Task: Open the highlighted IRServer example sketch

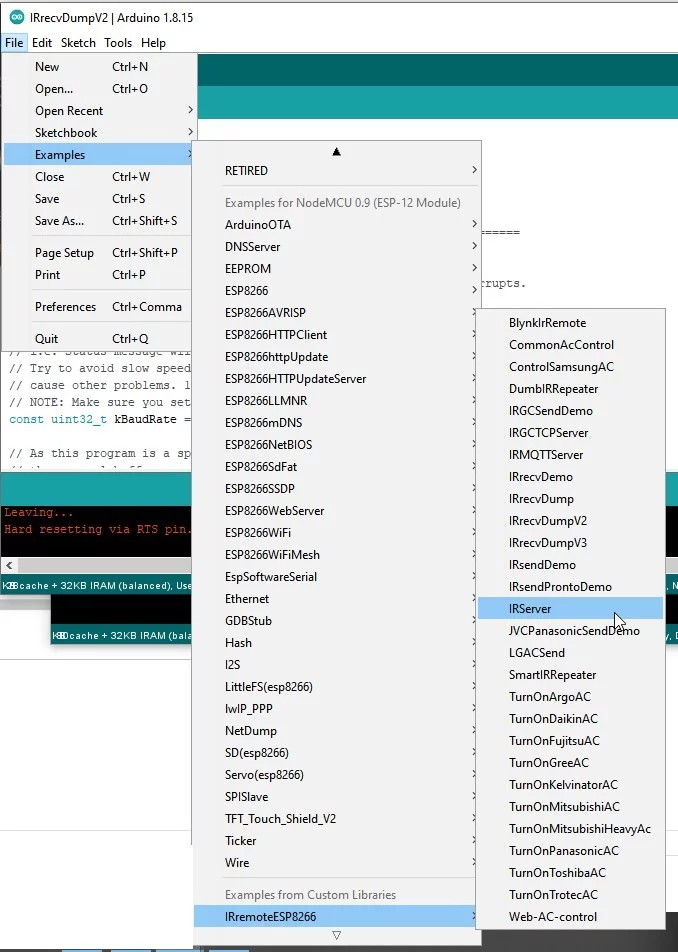Action: (571, 608)
